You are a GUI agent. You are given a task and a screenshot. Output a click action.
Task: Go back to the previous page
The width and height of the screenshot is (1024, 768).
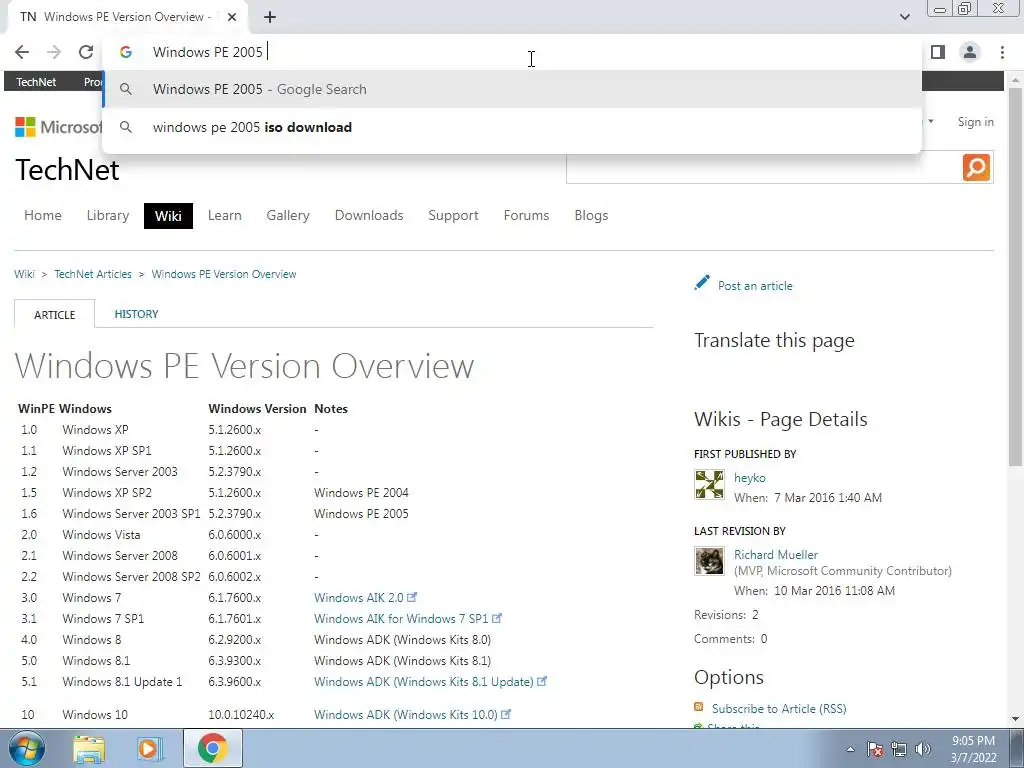point(22,52)
